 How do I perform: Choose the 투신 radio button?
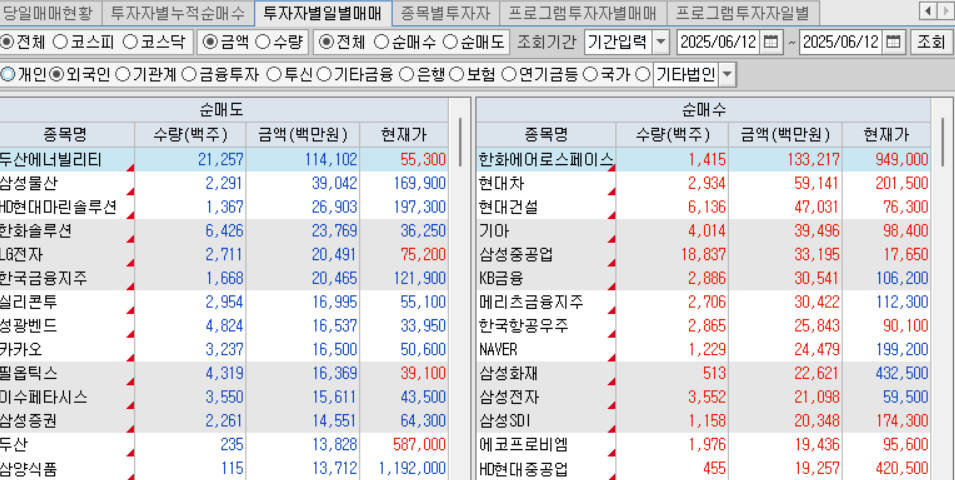[274, 75]
